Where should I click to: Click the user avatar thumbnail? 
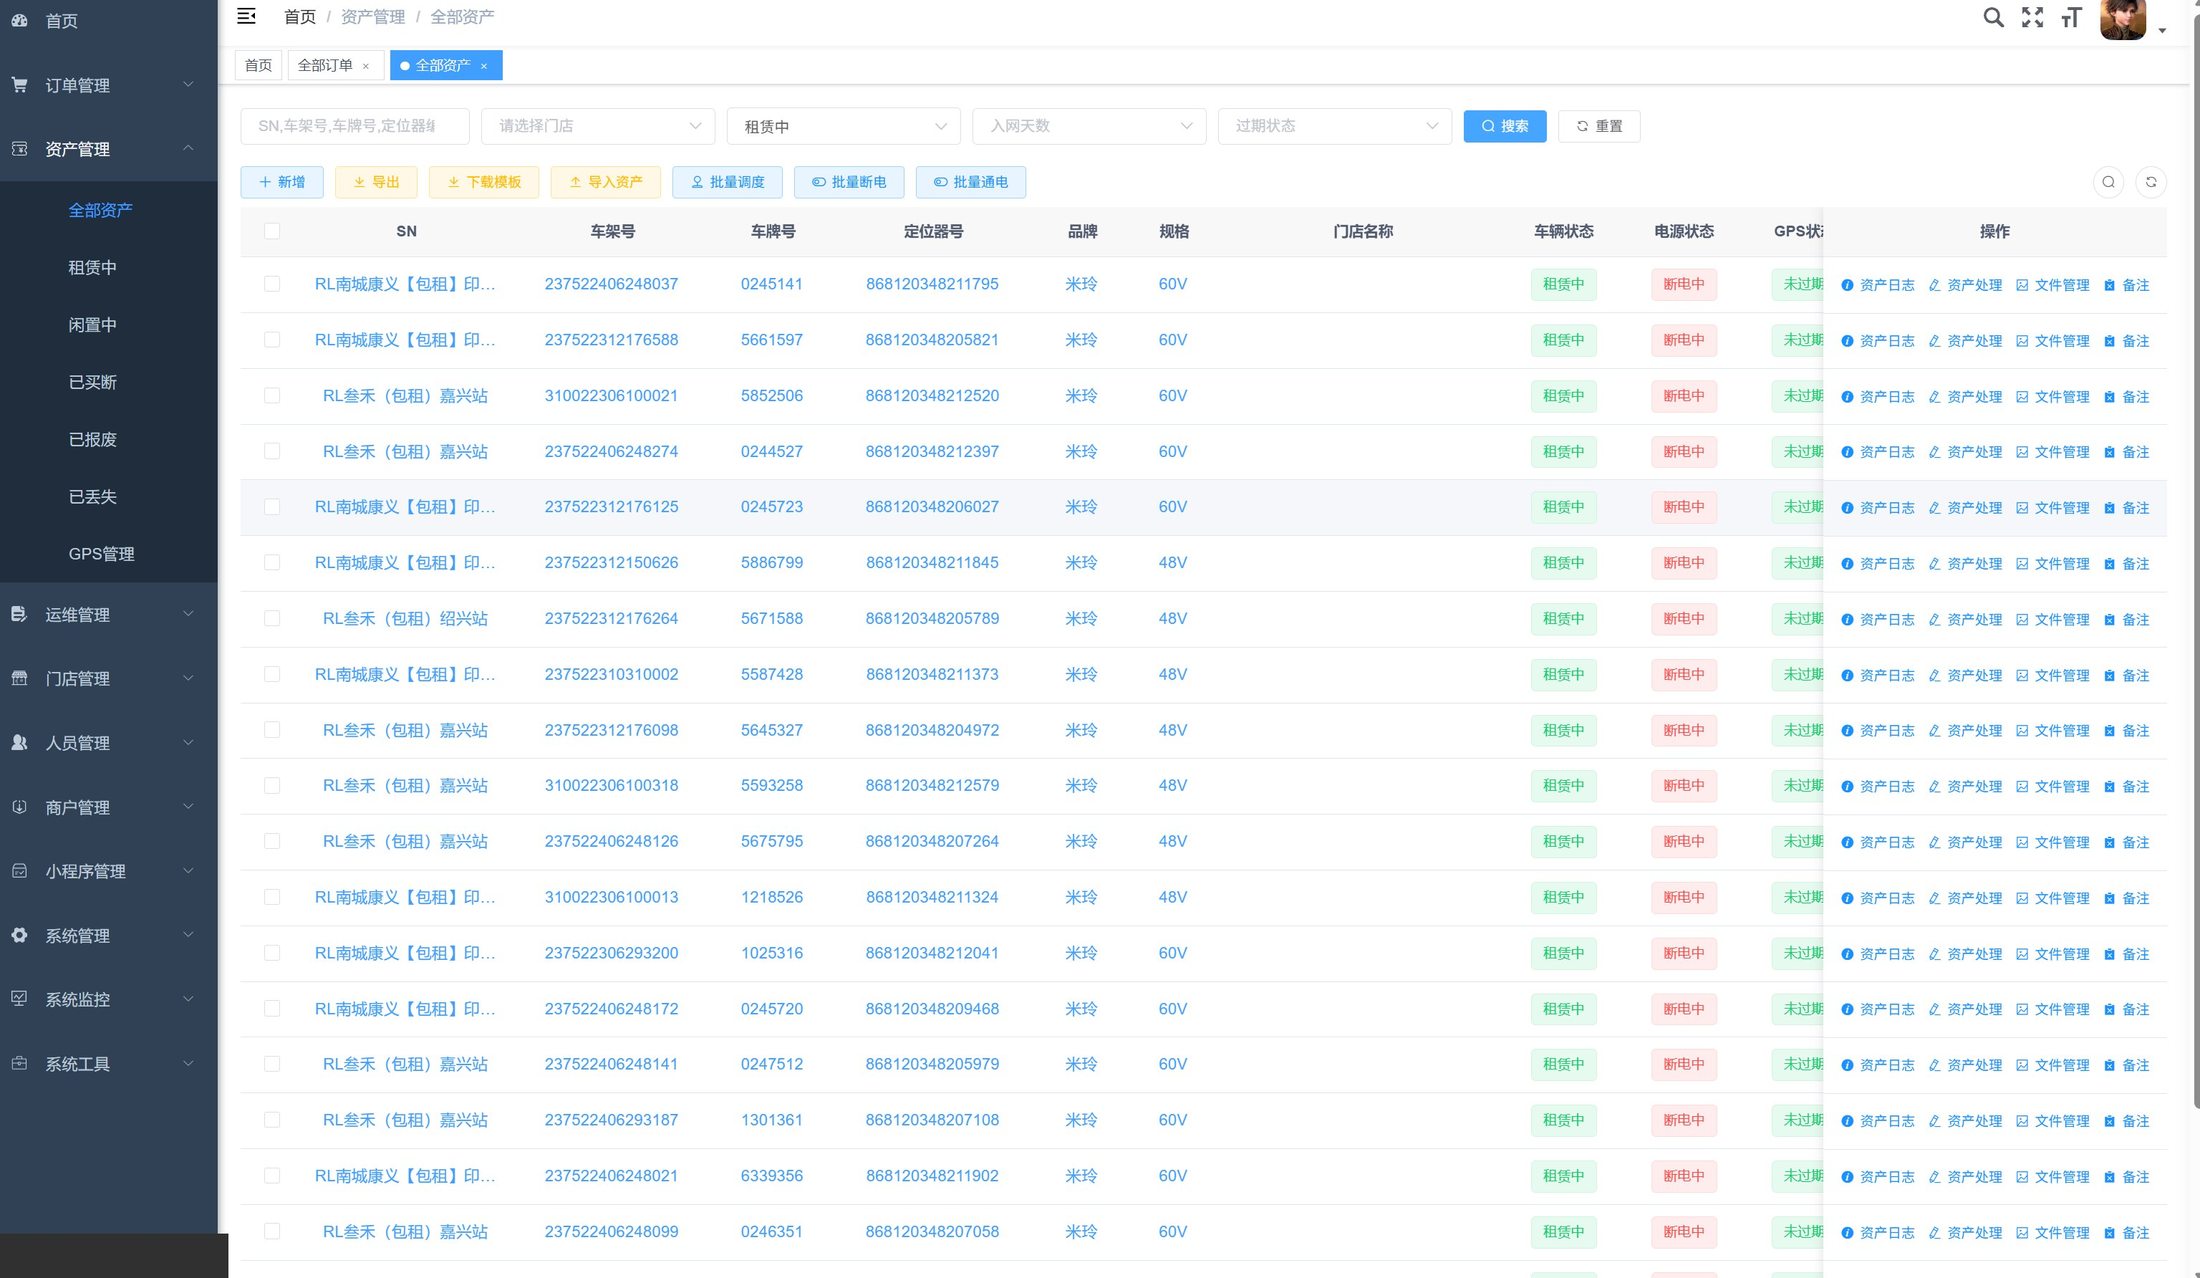[x=2123, y=19]
